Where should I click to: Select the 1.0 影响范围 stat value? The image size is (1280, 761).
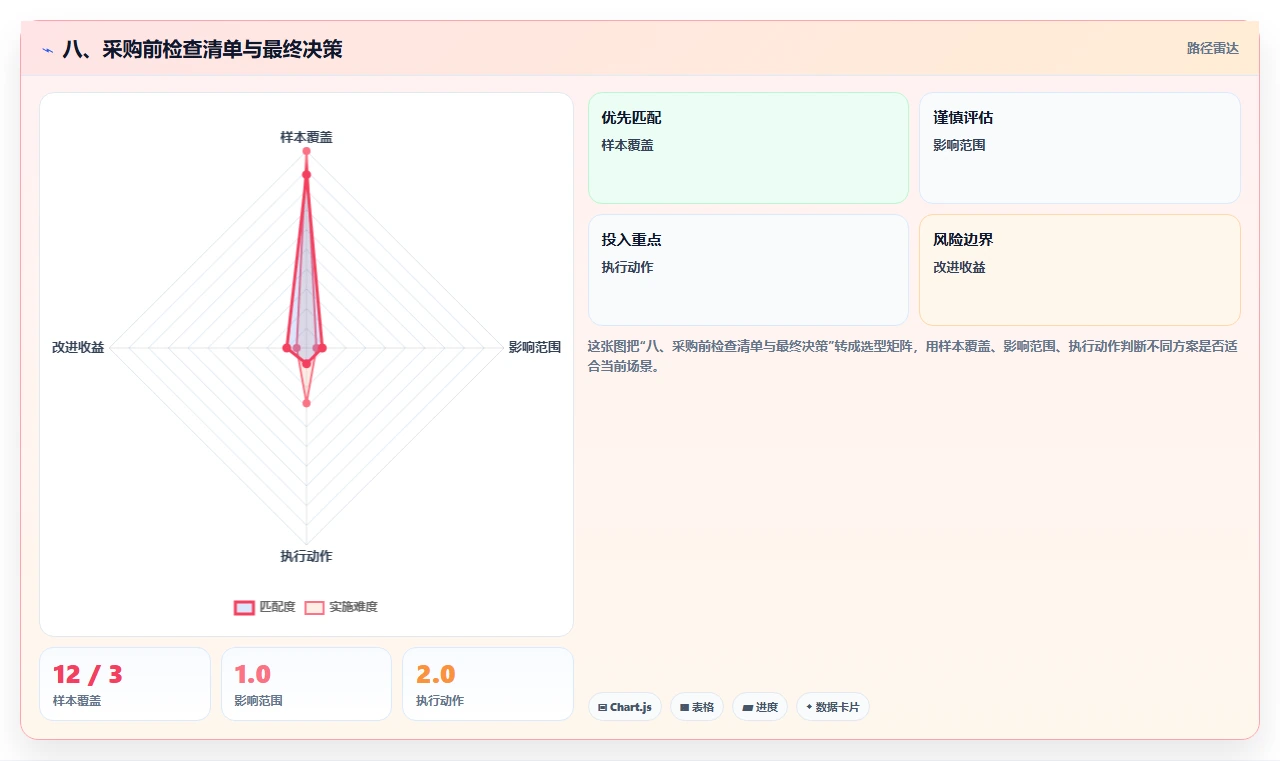coord(252,674)
